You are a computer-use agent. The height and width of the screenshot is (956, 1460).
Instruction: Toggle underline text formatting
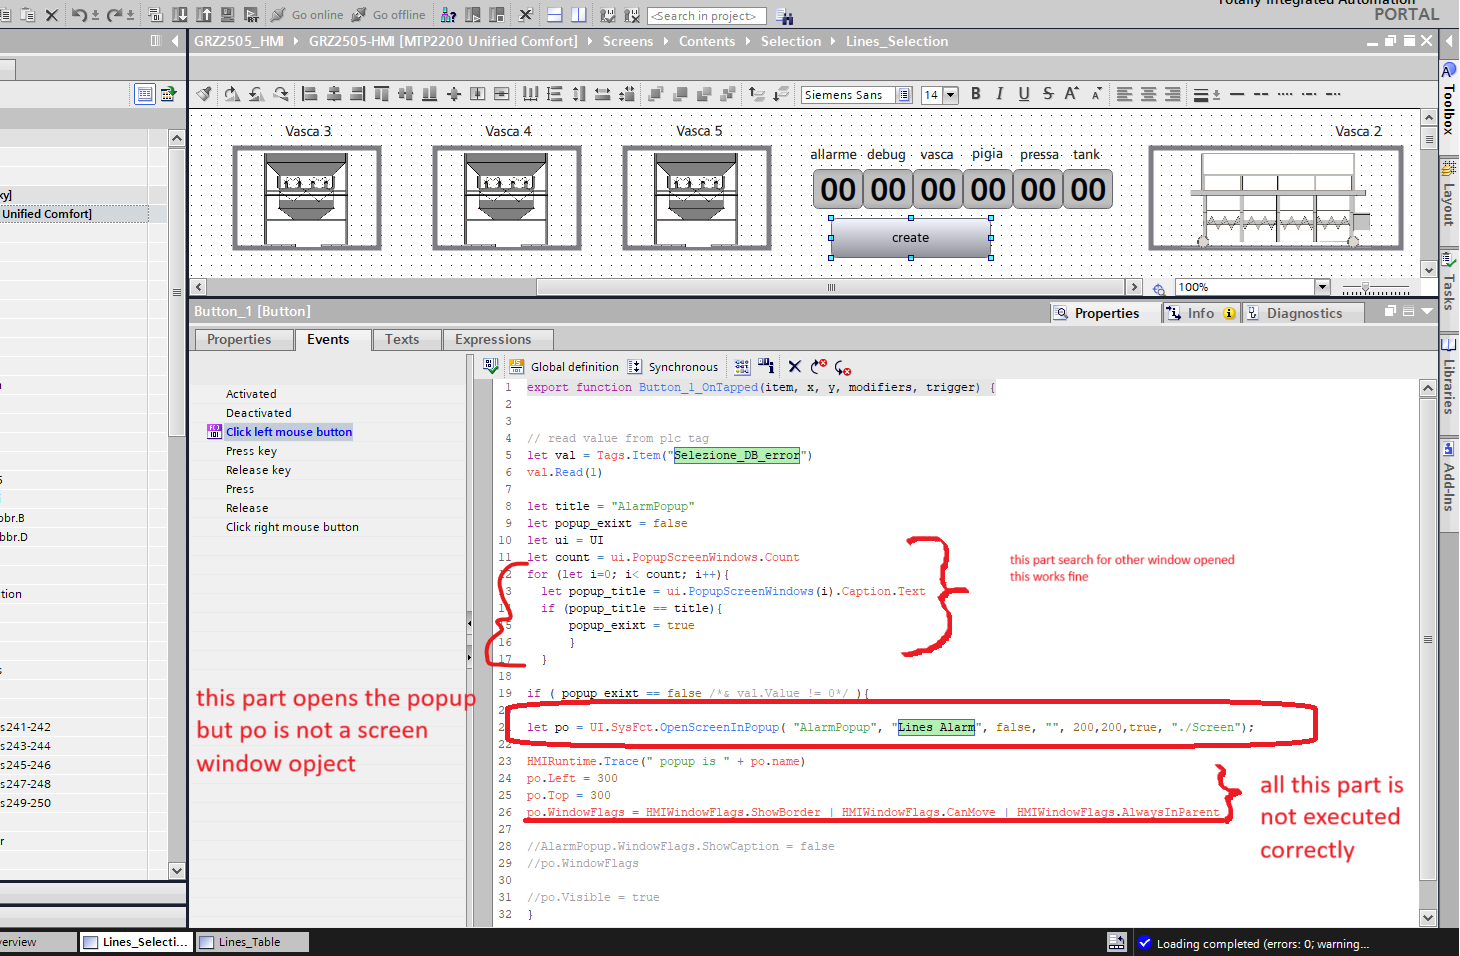tap(1024, 94)
